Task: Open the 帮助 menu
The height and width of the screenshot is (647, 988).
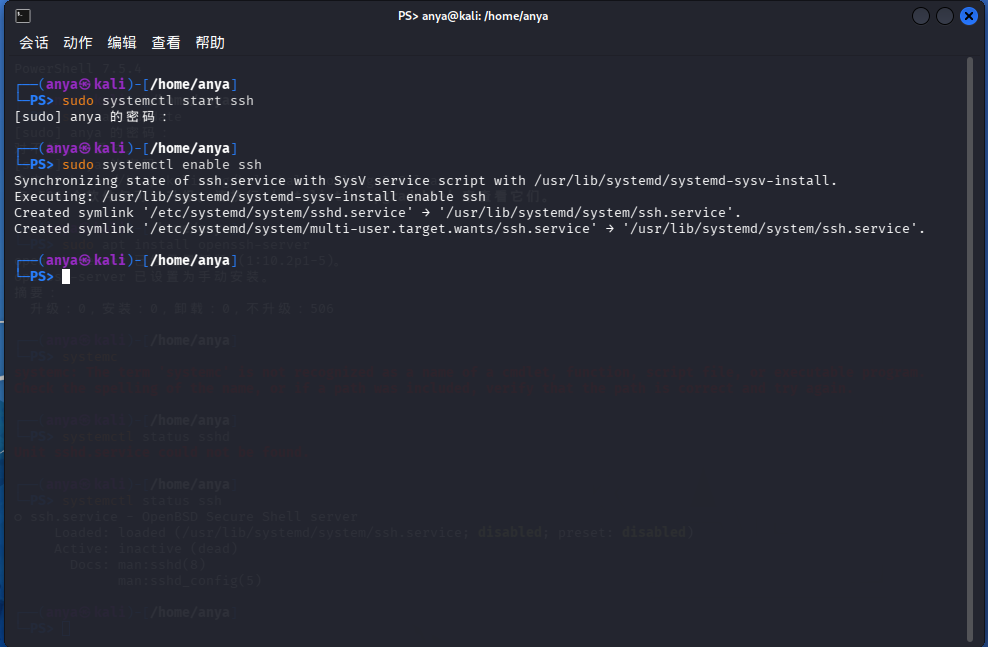Action: 210,43
